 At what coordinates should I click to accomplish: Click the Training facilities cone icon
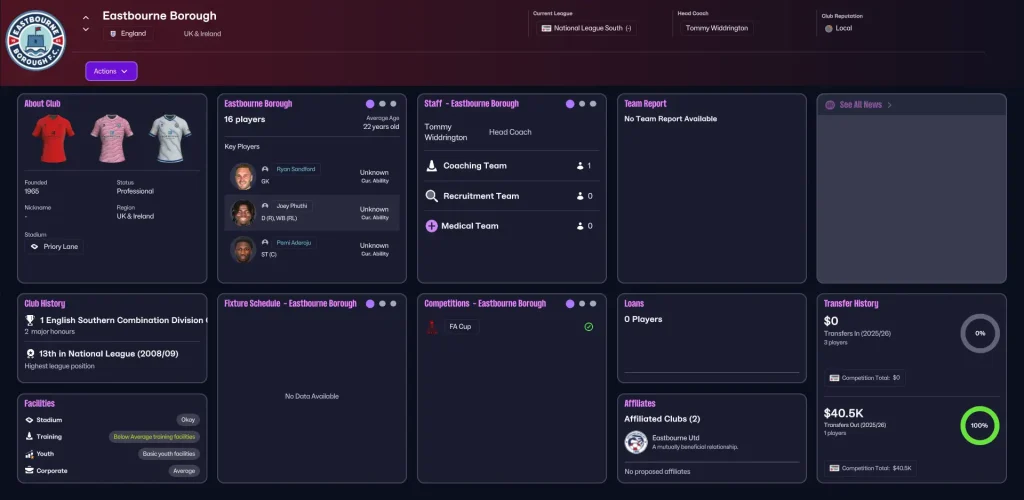coord(29,437)
